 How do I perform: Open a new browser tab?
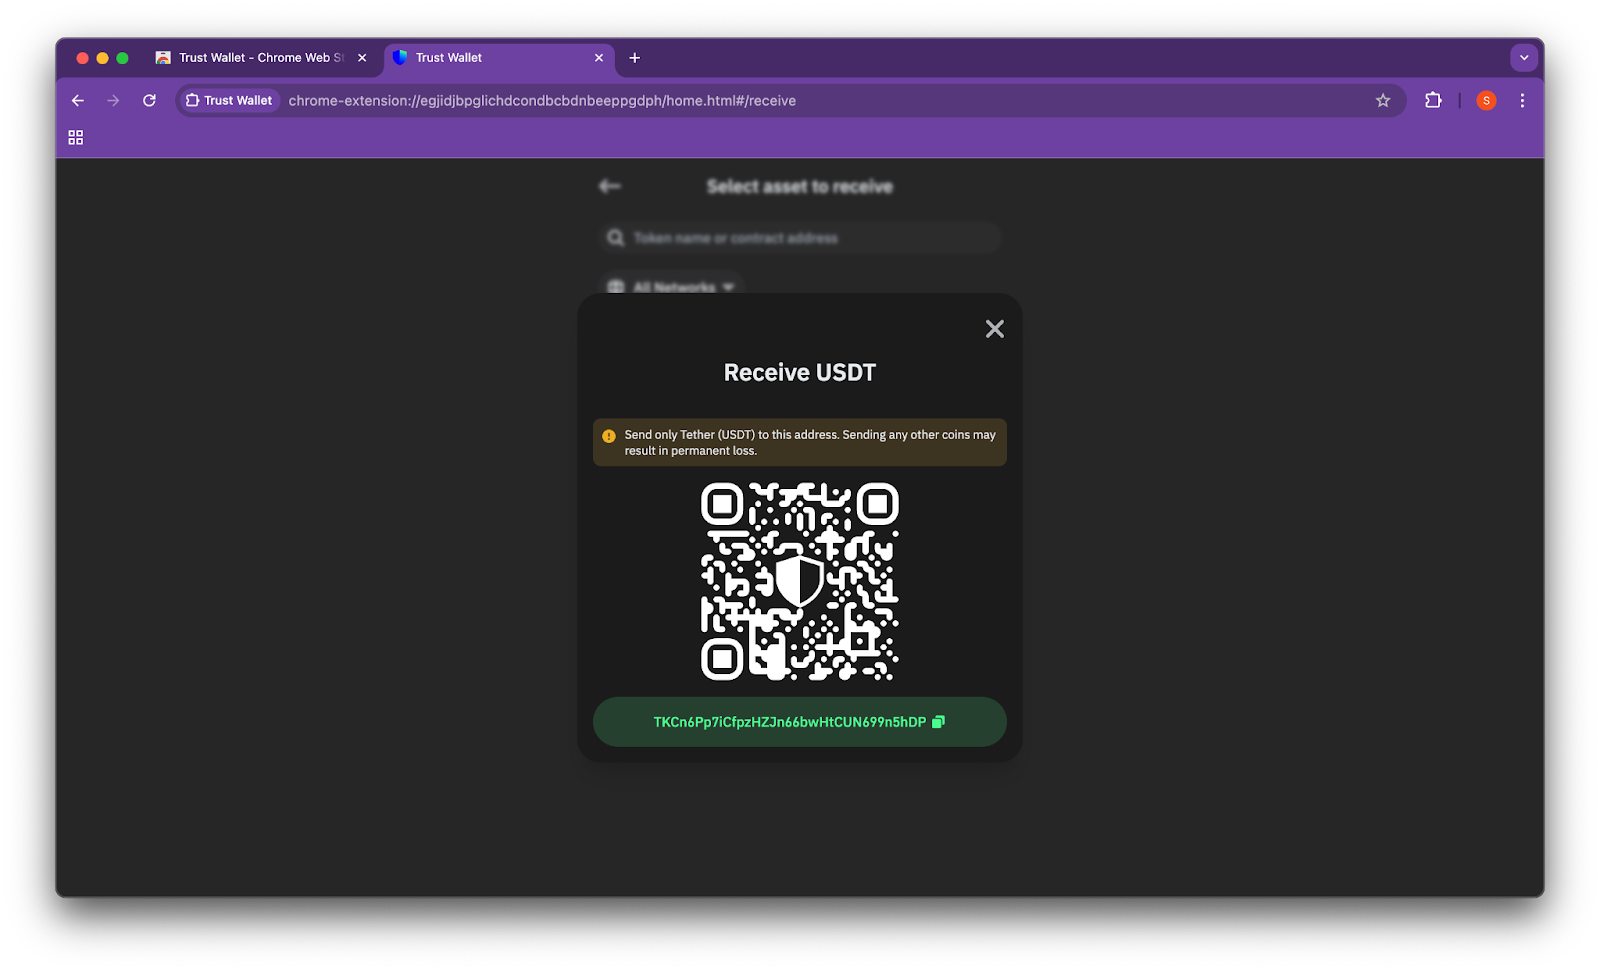click(634, 58)
